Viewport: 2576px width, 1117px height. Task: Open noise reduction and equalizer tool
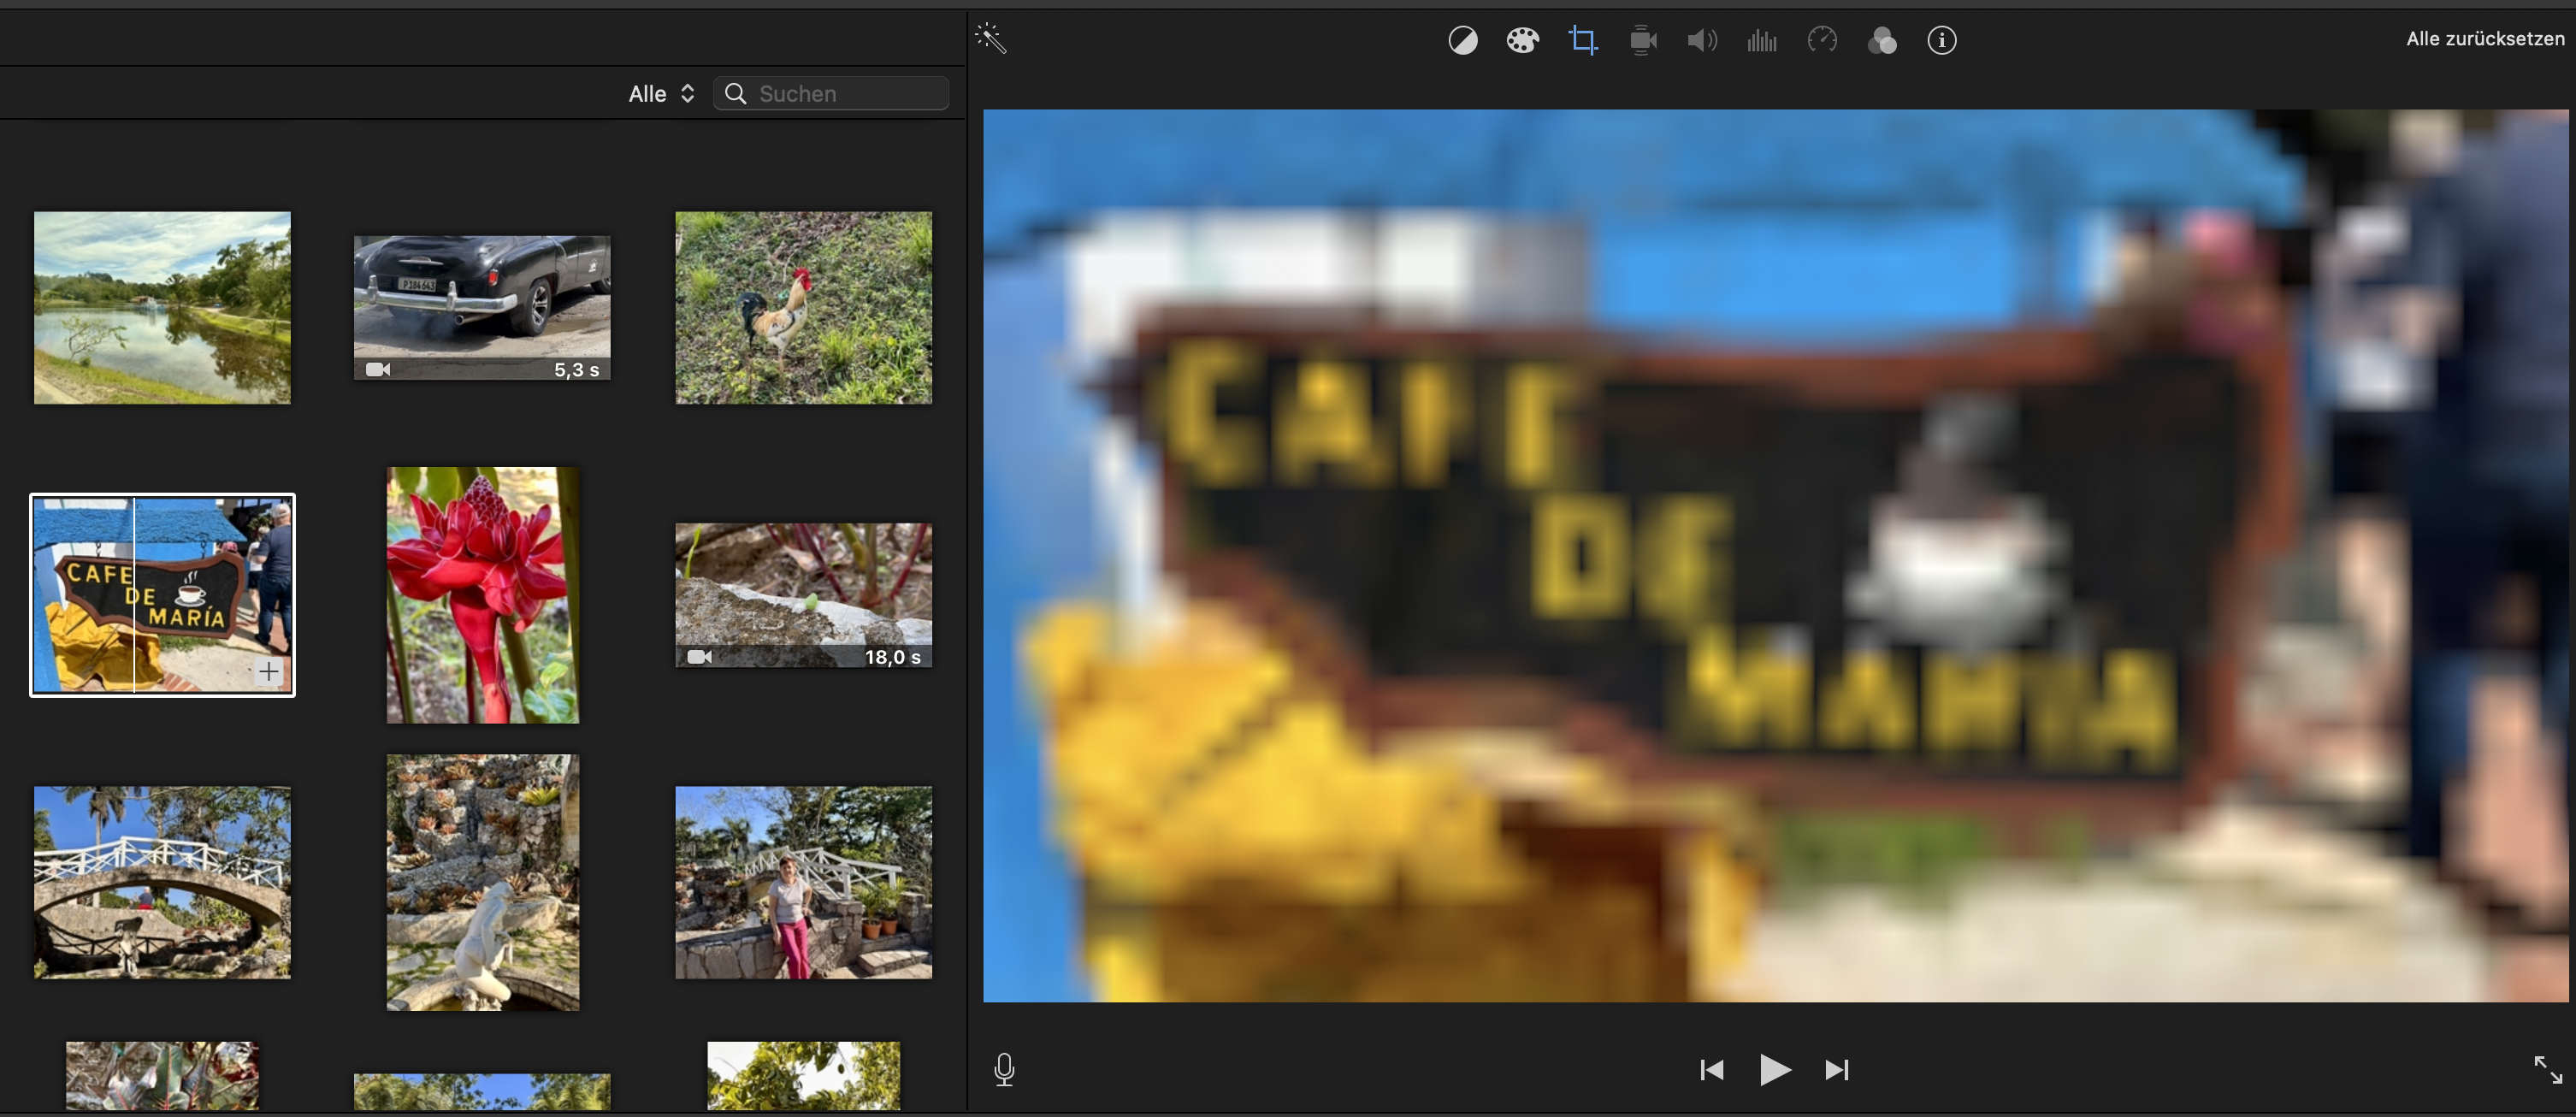pyautogui.click(x=1761, y=41)
